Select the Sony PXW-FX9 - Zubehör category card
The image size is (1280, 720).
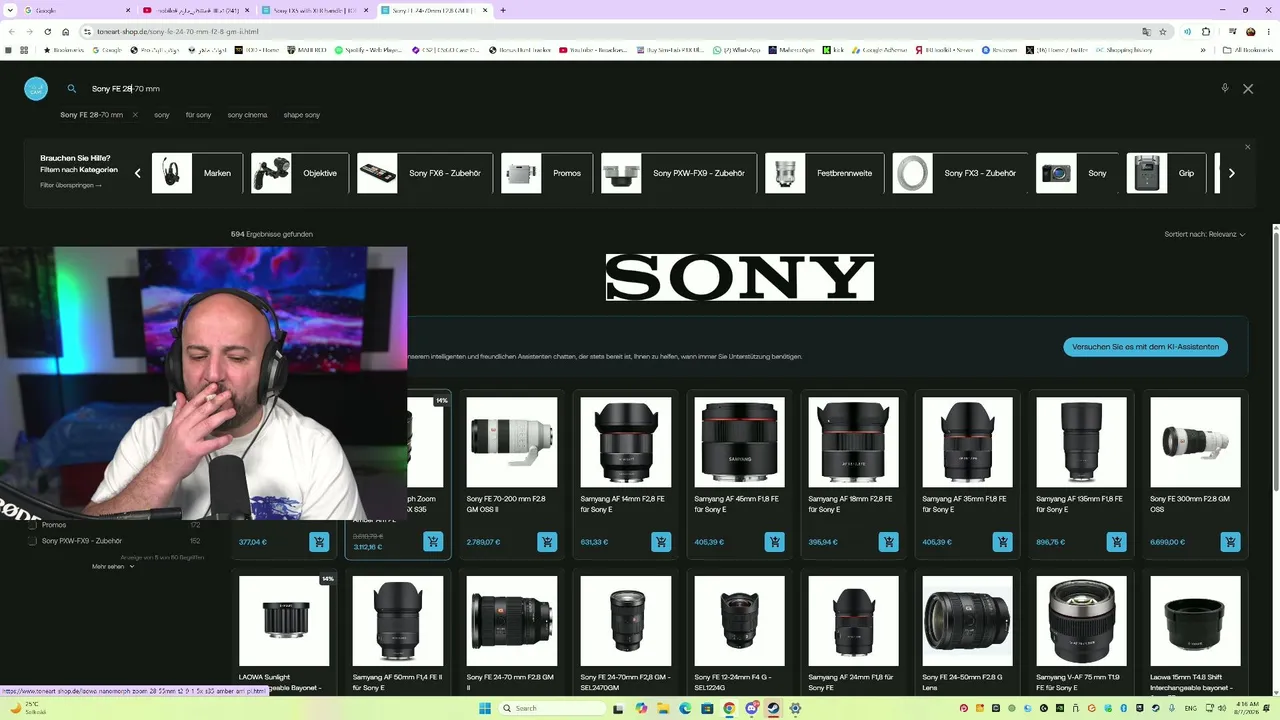[679, 173]
